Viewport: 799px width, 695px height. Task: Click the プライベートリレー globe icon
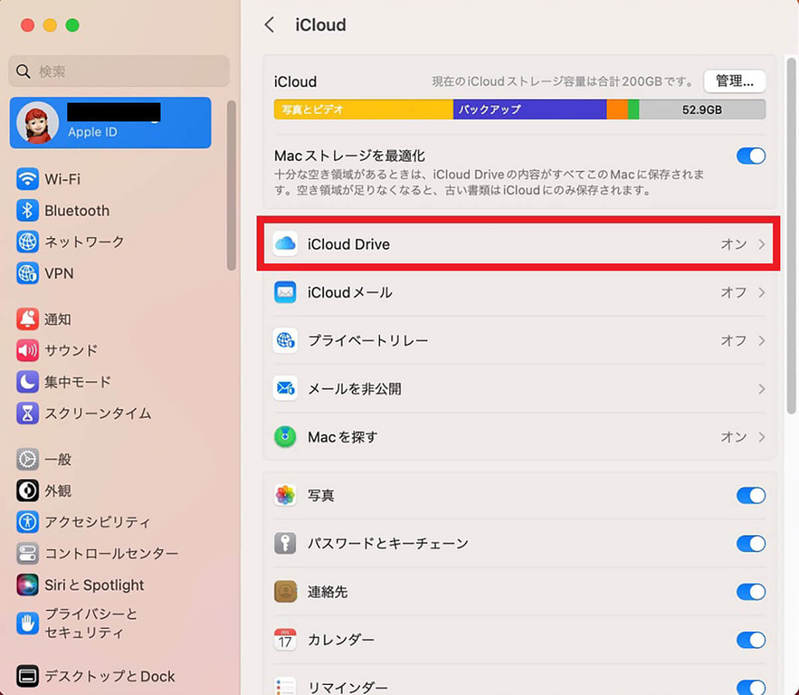click(285, 340)
